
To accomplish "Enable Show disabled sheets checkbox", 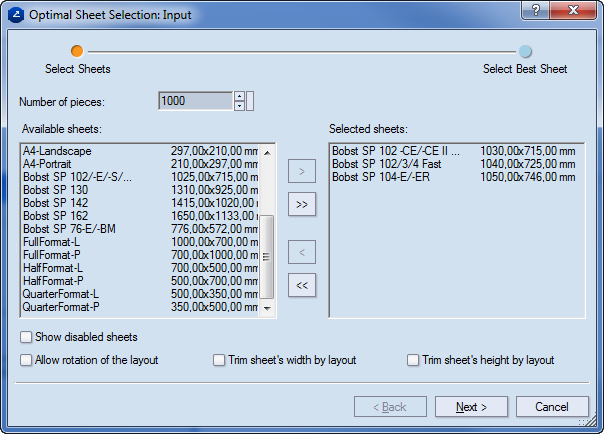I will pyautogui.click(x=26, y=337).
